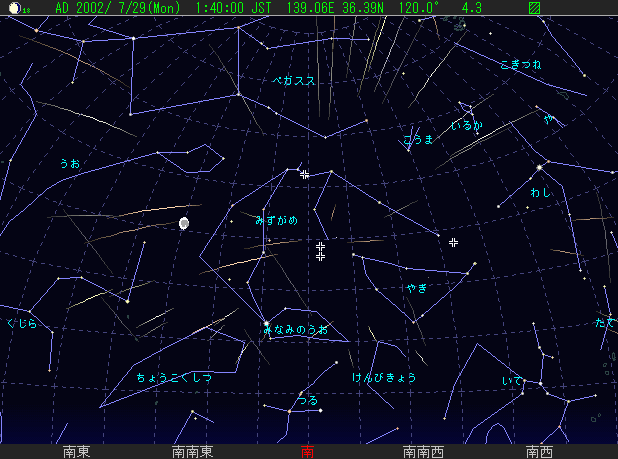Select the 南東 direction label
The width and height of the screenshot is (618, 459).
pyautogui.click(x=78, y=451)
